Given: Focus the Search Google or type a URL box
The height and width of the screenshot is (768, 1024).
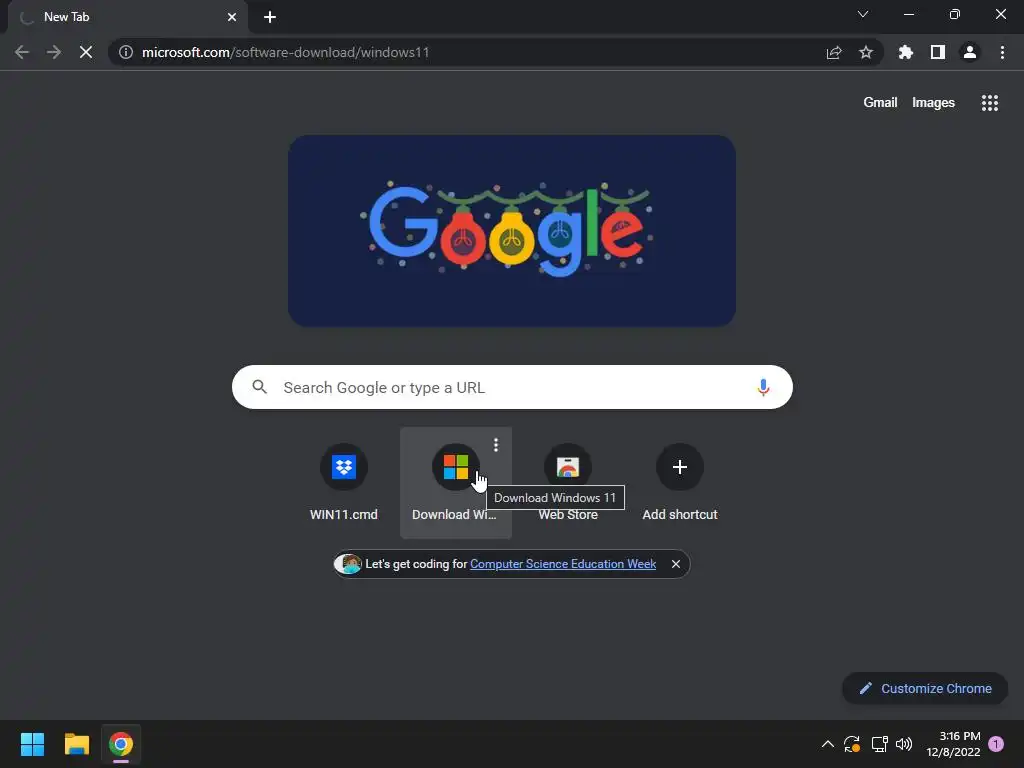Looking at the screenshot, I should click(x=512, y=387).
